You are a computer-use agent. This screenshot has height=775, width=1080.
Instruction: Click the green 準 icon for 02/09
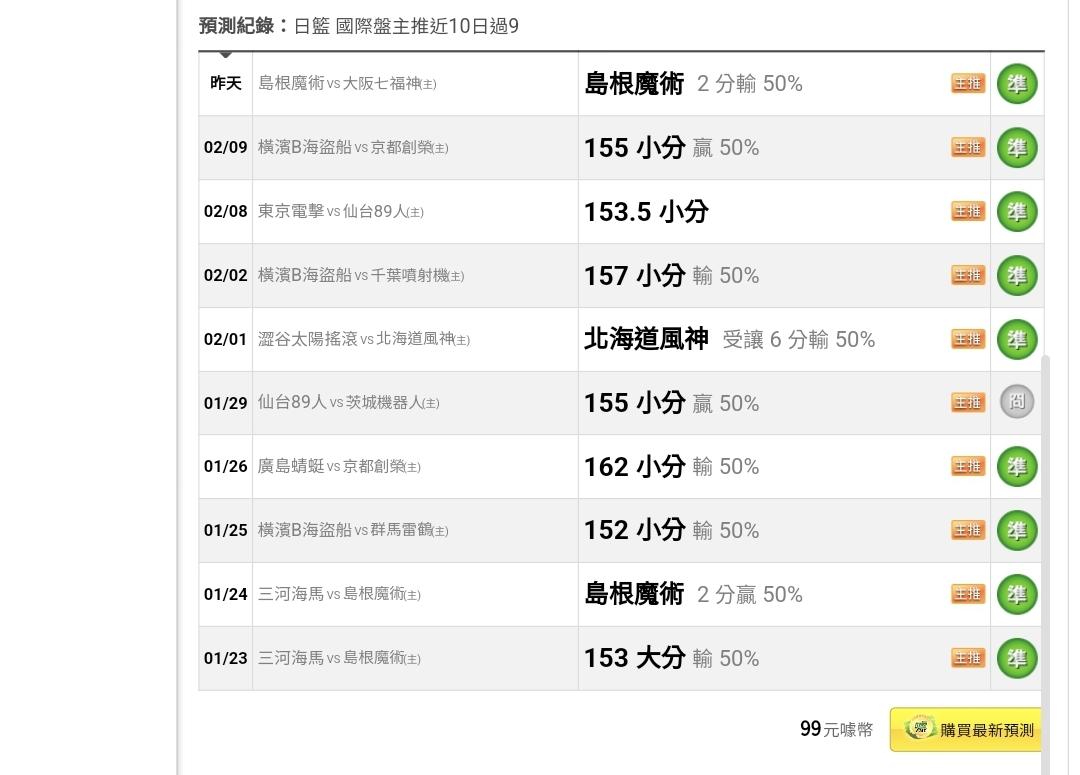(x=1017, y=147)
